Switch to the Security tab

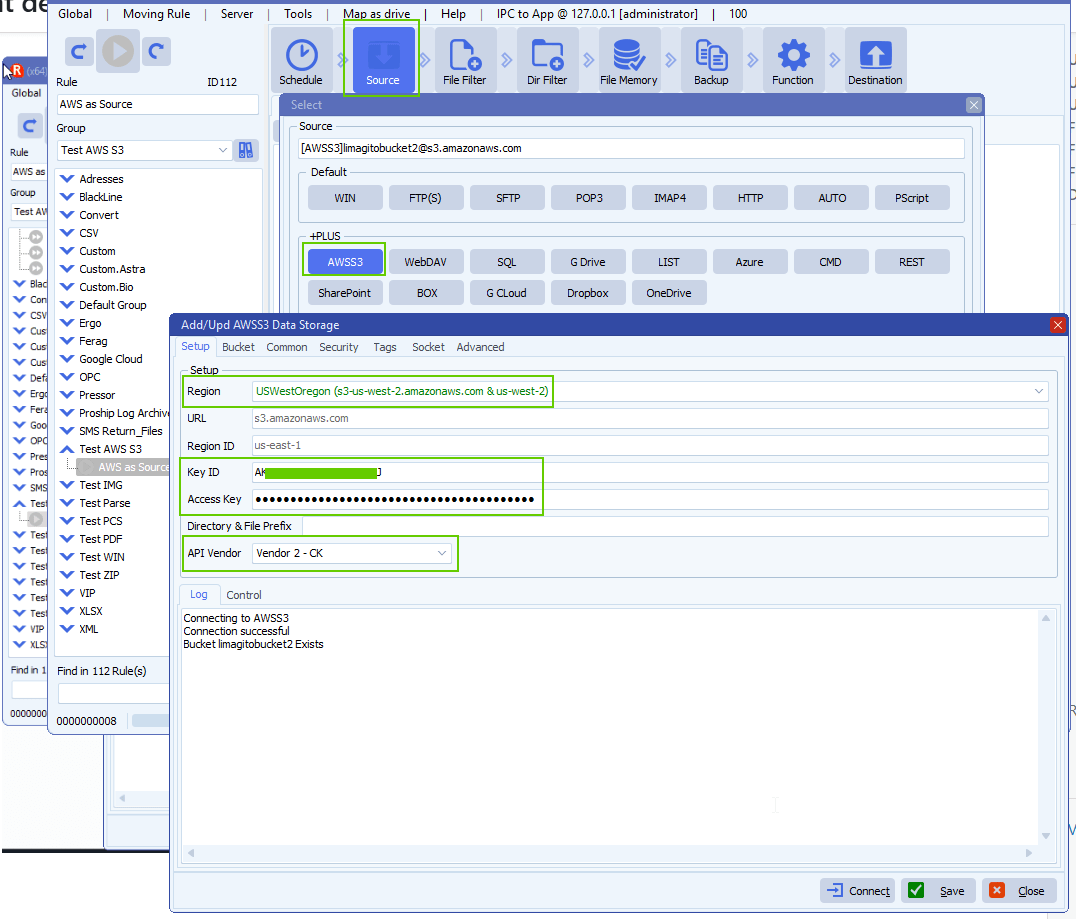coord(338,347)
